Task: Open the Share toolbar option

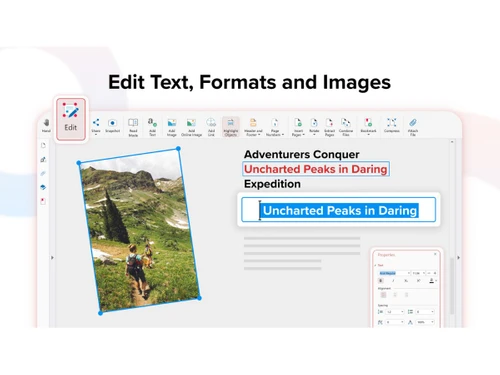Action: pyautogui.click(x=96, y=126)
